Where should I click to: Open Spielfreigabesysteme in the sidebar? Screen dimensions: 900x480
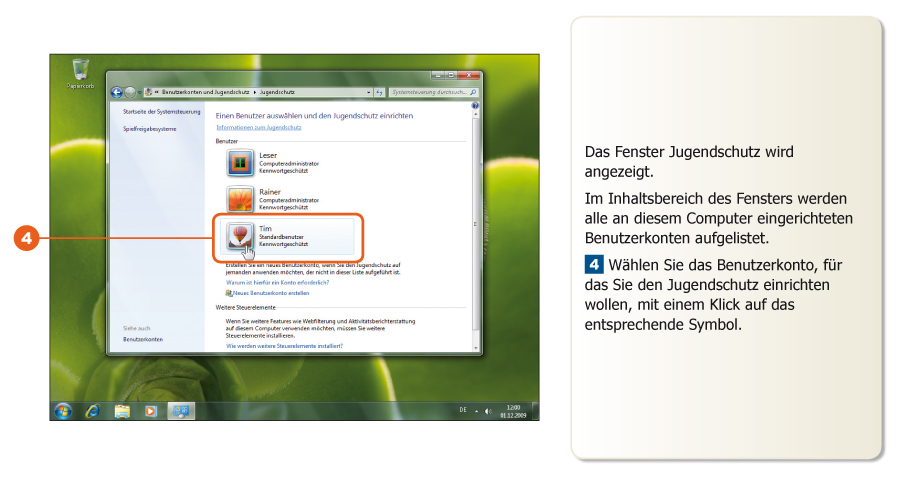[149, 129]
